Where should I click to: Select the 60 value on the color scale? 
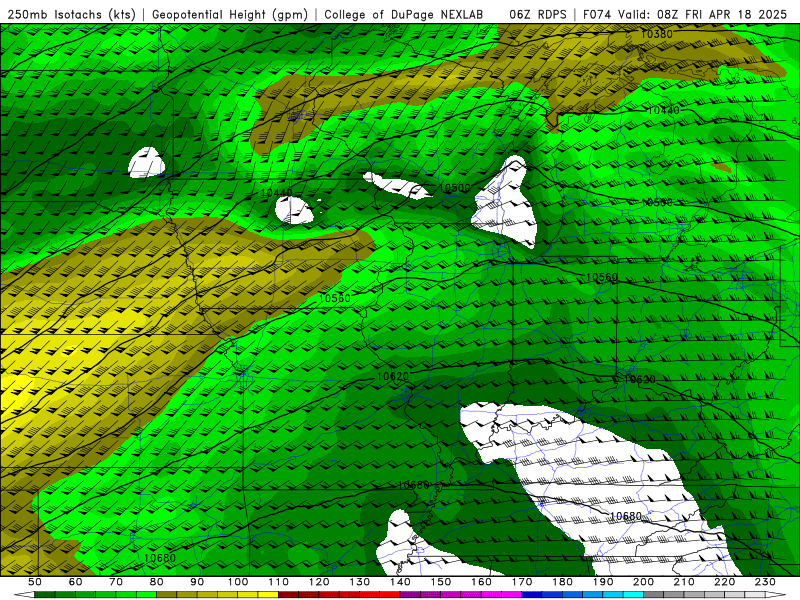click(75, 582)
